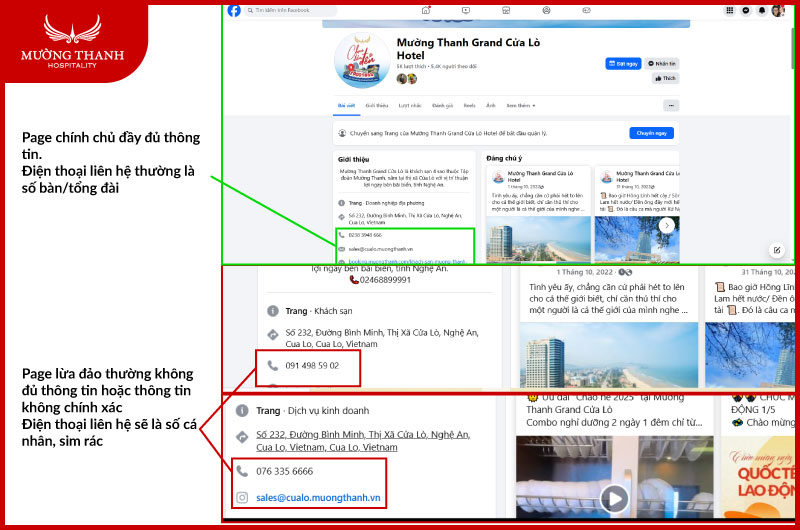Play the video in the 'Combo nghỉ dưỡng' post
This screenshot has width=800, height=530.
(614, 498)
